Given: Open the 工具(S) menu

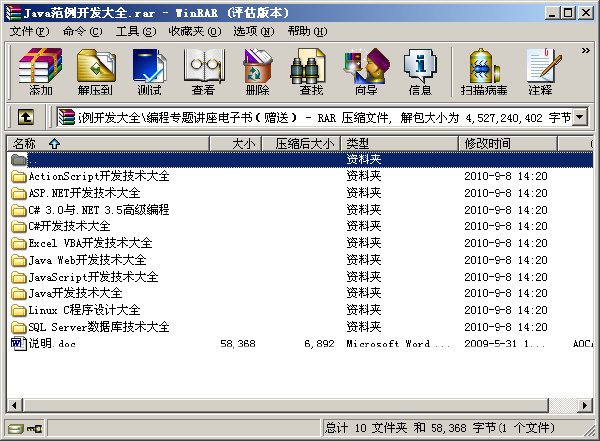Looking at the screenshot, I should tap(136, 31).
